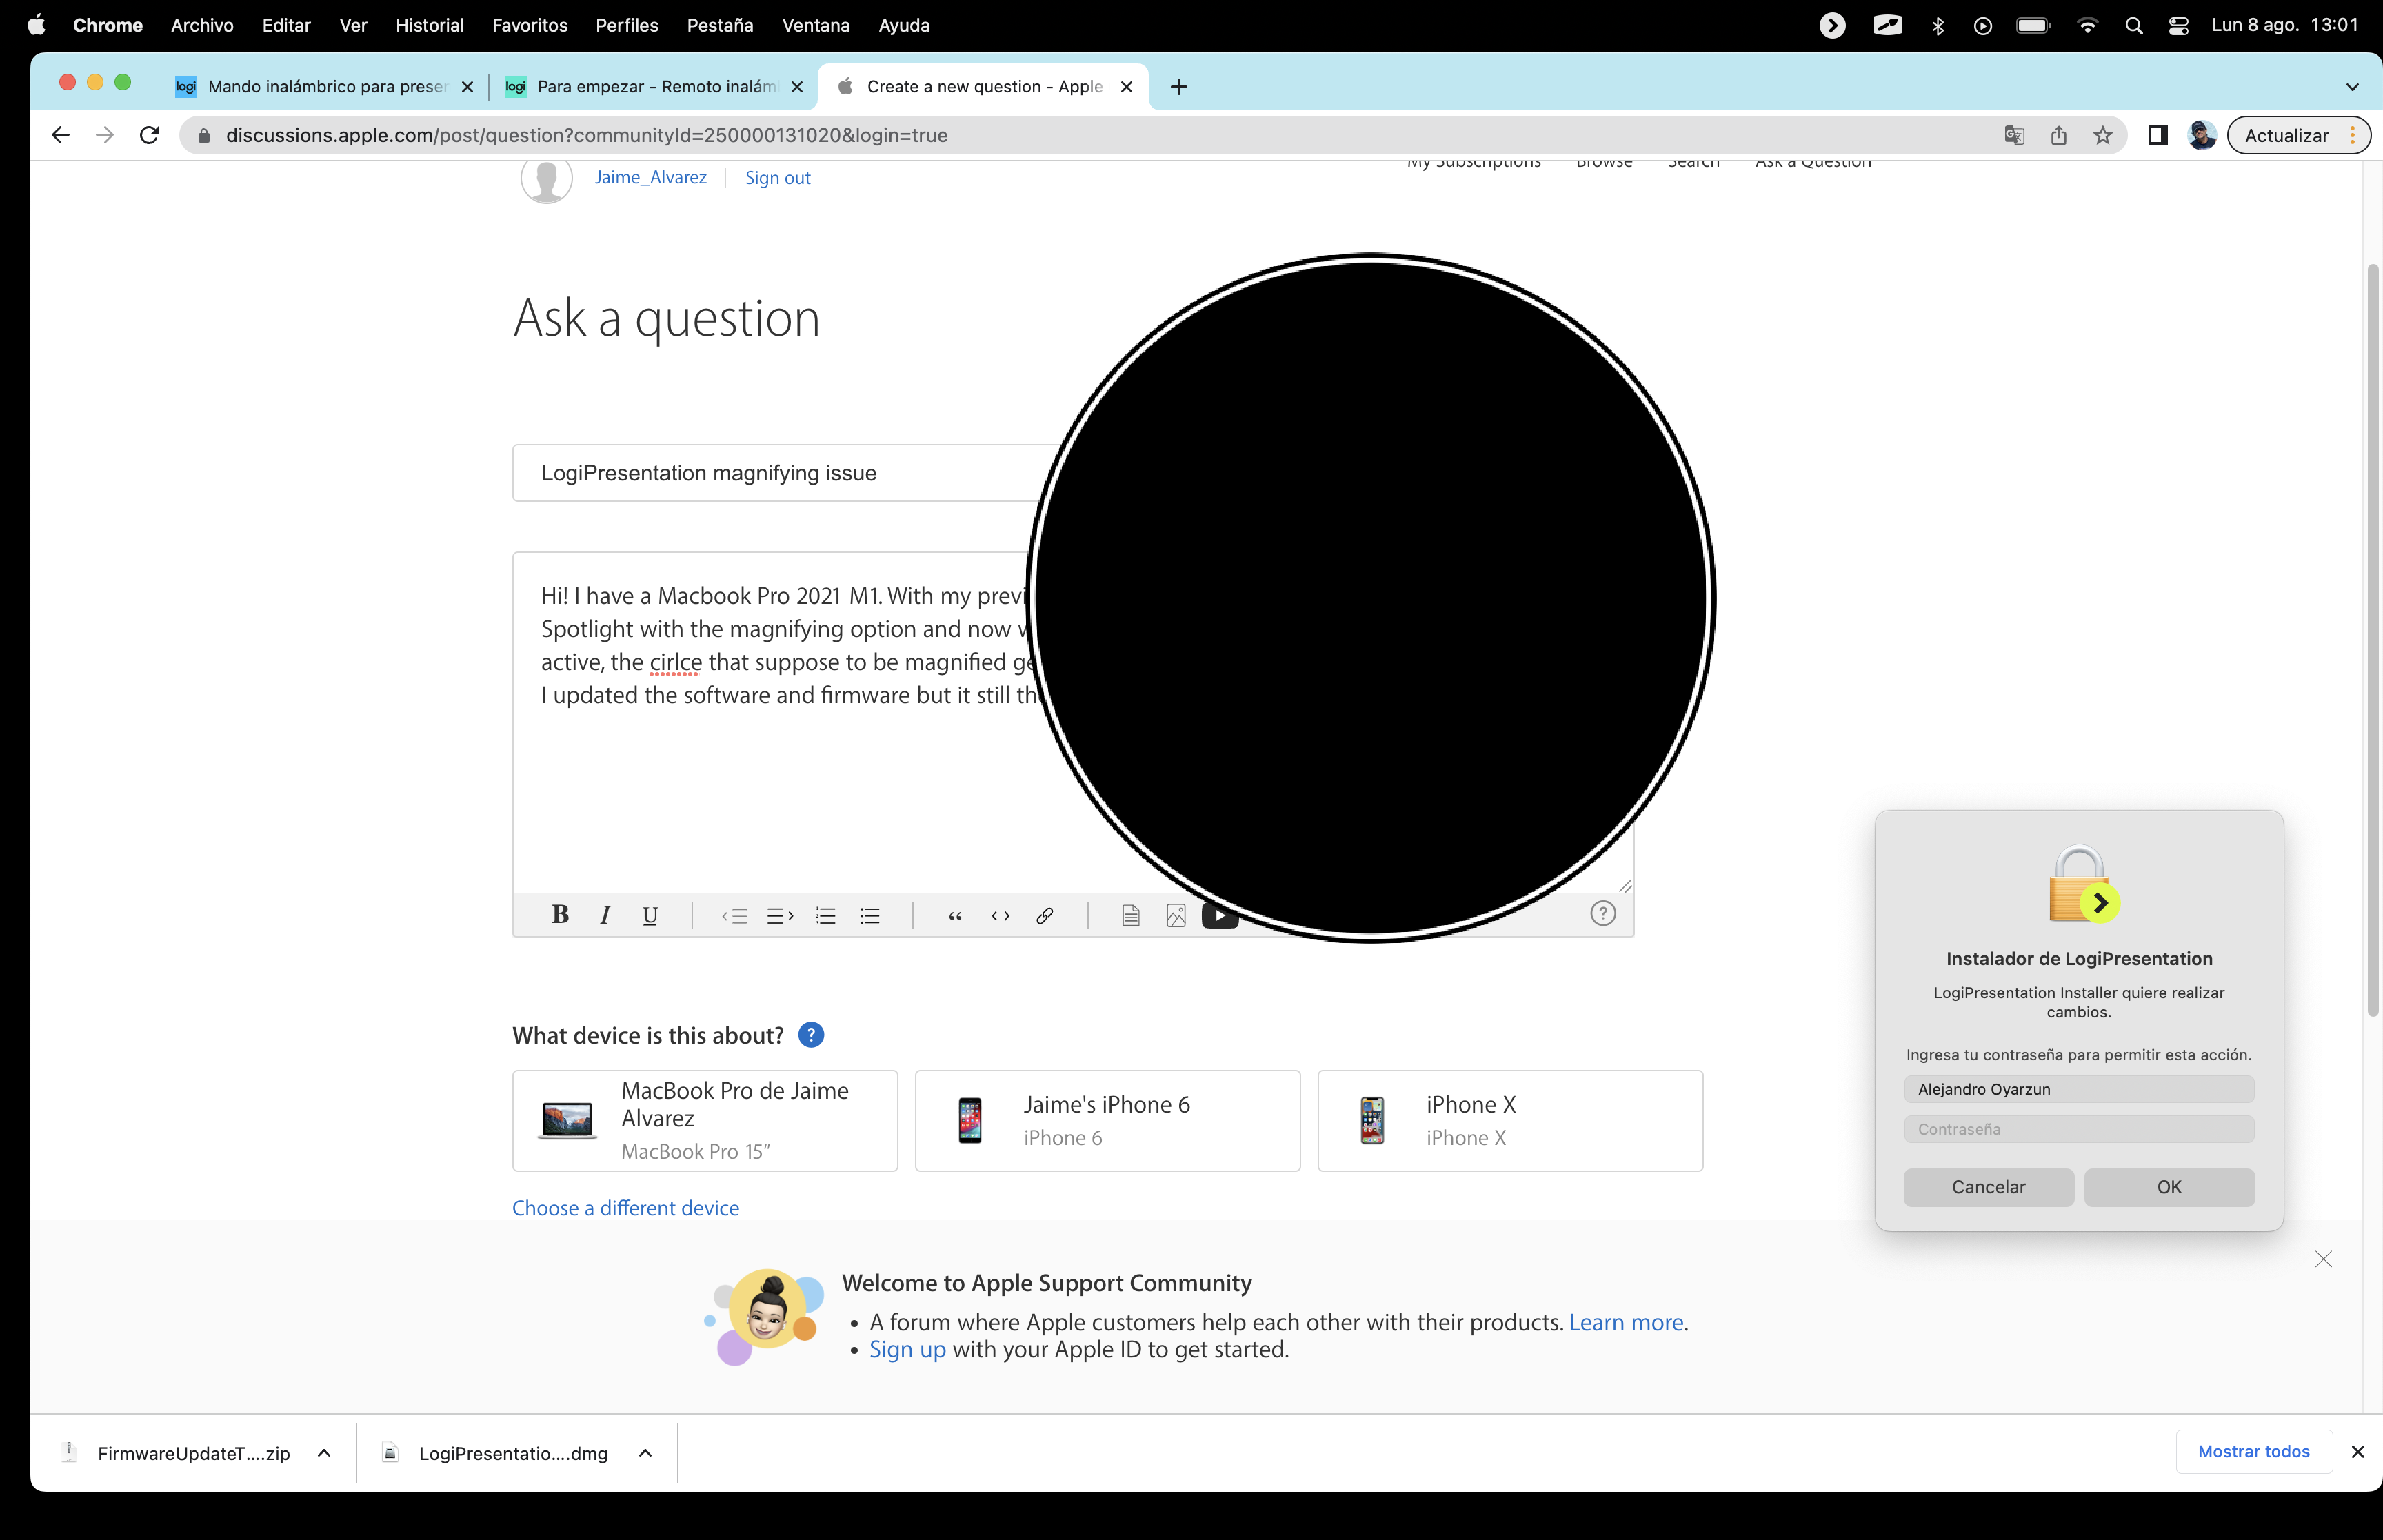
Task: Open the Historial menu
Action: click(x=429, y=25)
